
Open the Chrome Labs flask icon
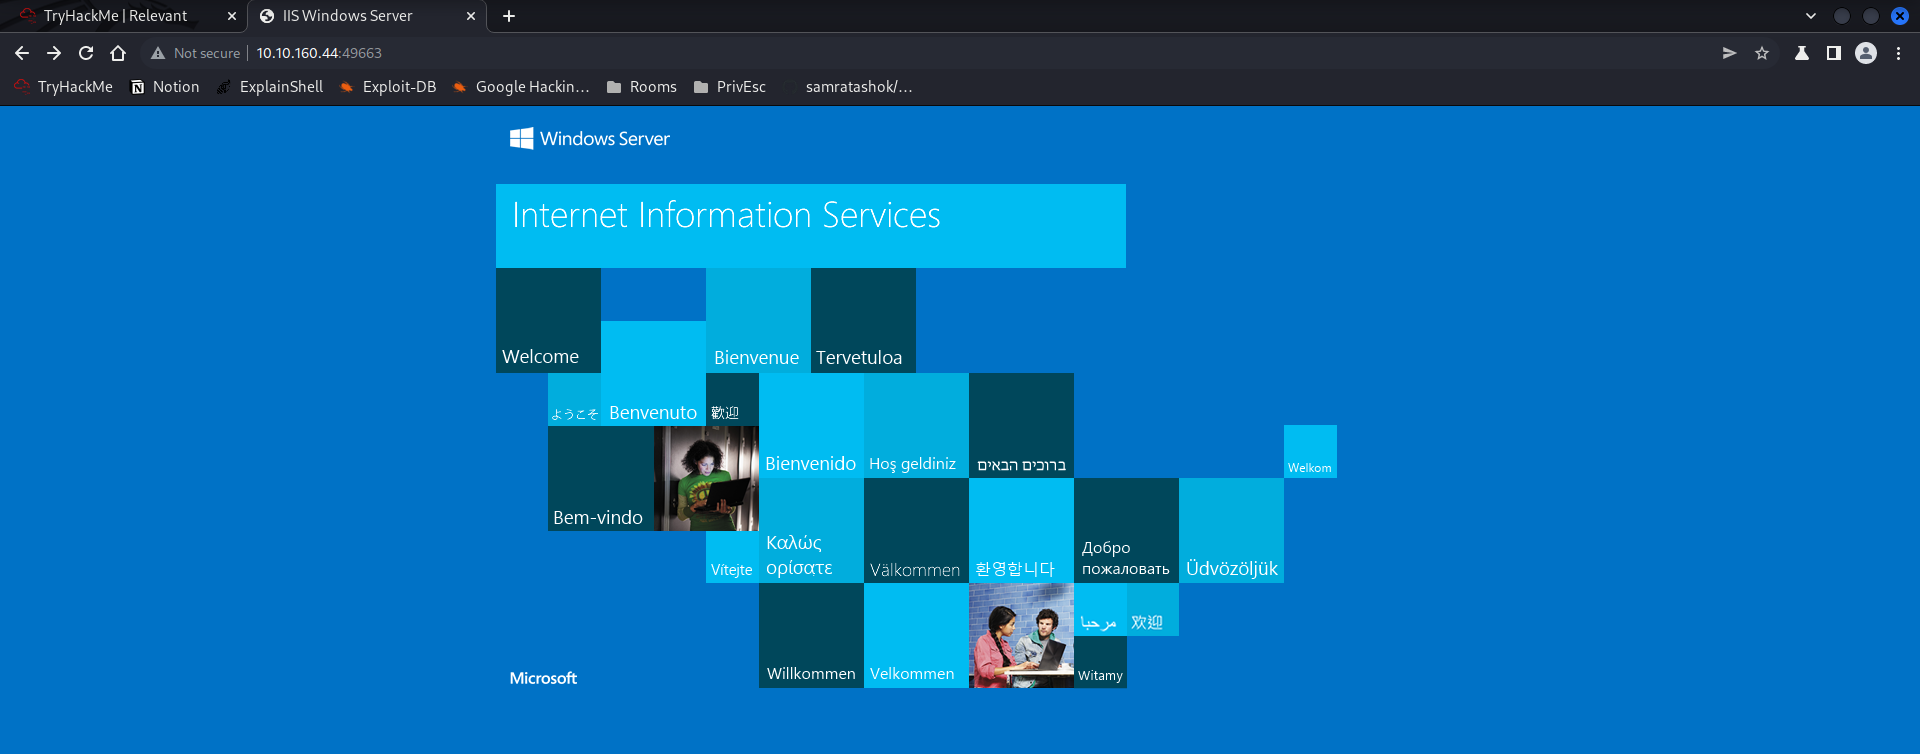[x=1802, y=53]
